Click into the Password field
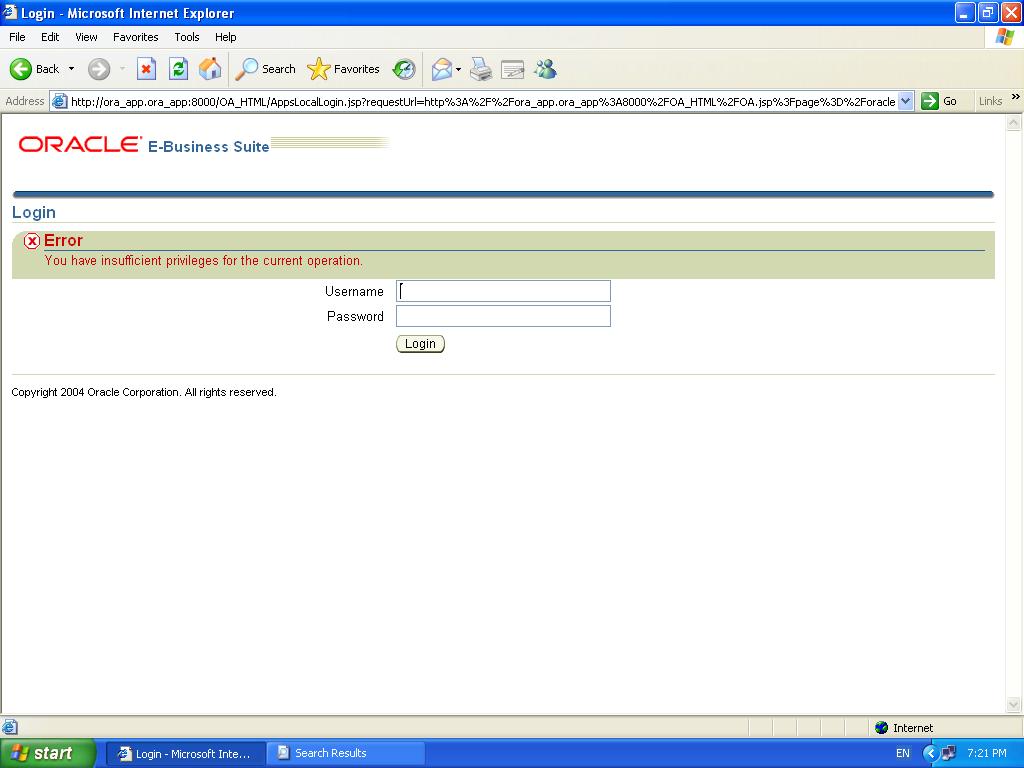The width and height of the screenshot is (1024, 768). click(503, 316)
